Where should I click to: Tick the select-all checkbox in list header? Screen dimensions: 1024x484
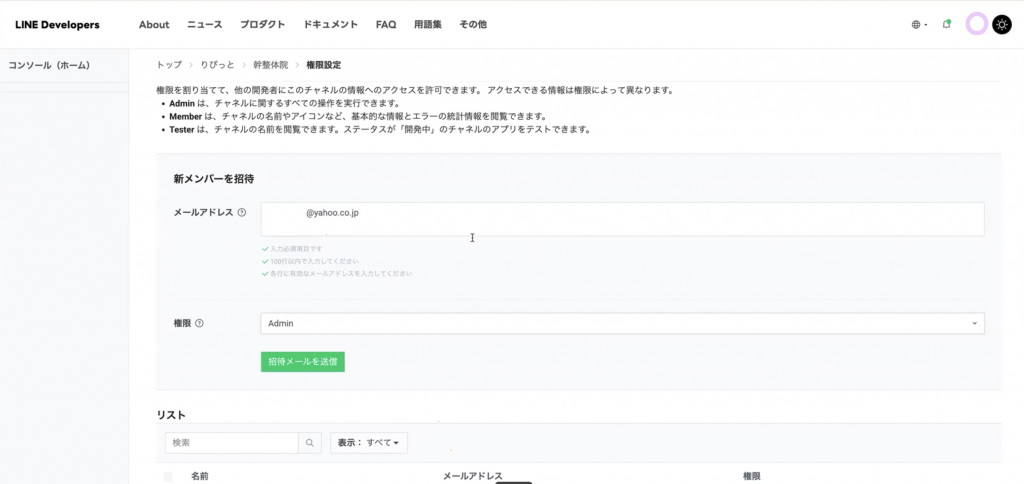coord(168,477)
